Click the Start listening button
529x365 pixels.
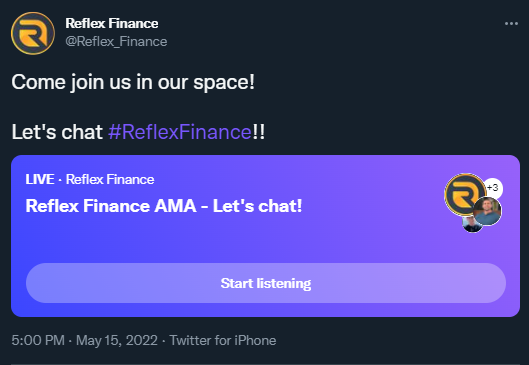[266, 283]
